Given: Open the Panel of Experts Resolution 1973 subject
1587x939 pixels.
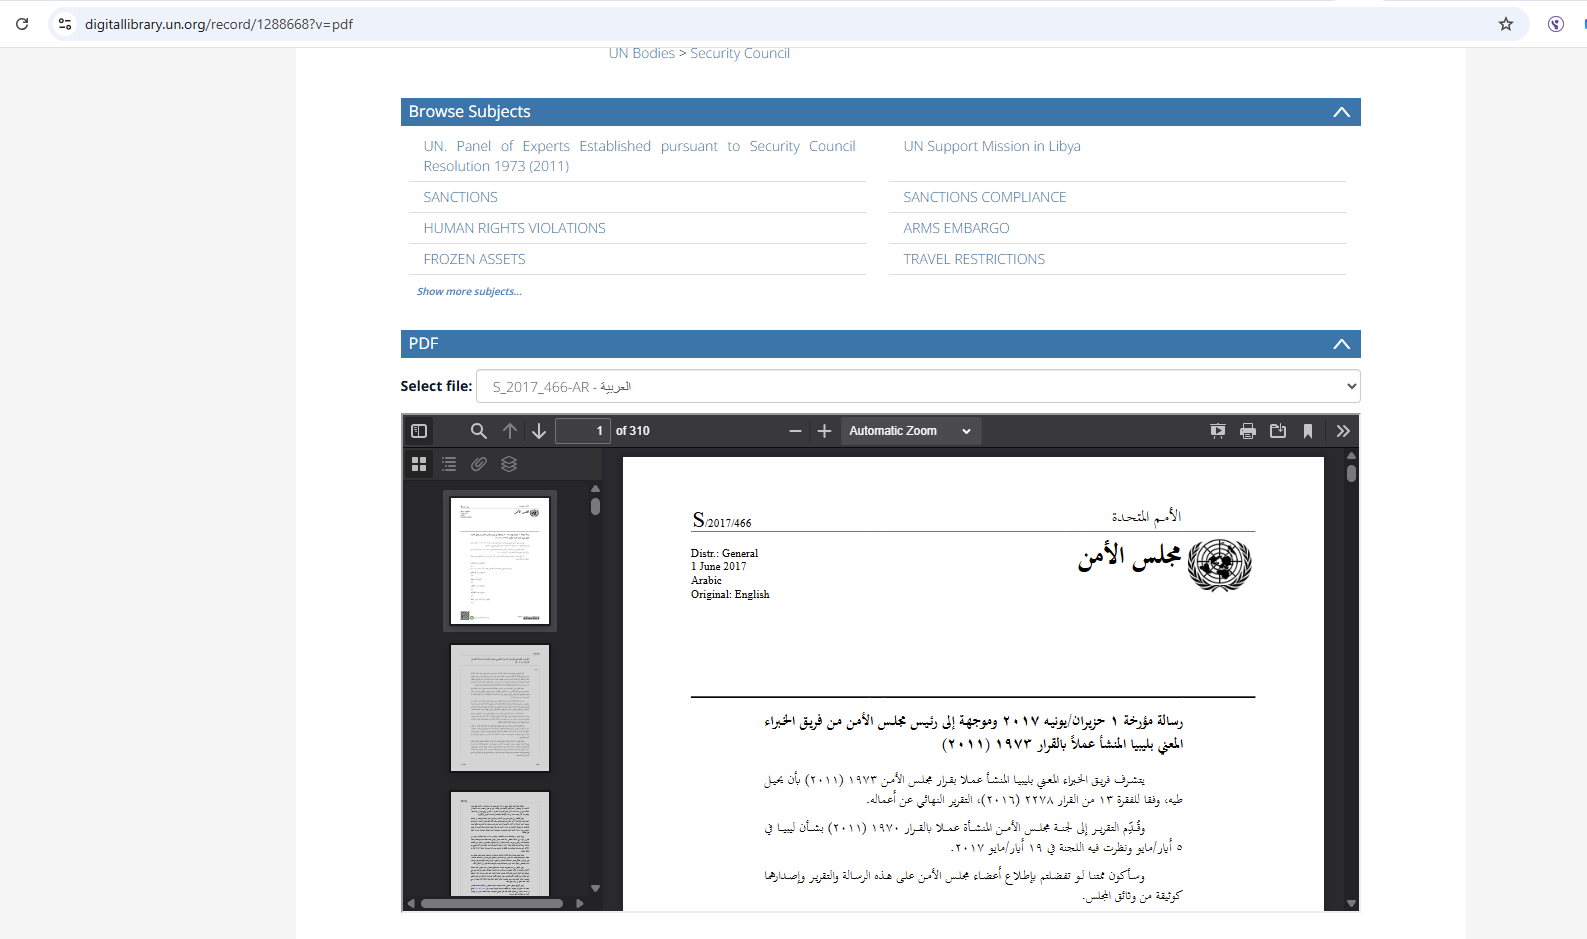Looking at the screenshot, I should (639, 156).
